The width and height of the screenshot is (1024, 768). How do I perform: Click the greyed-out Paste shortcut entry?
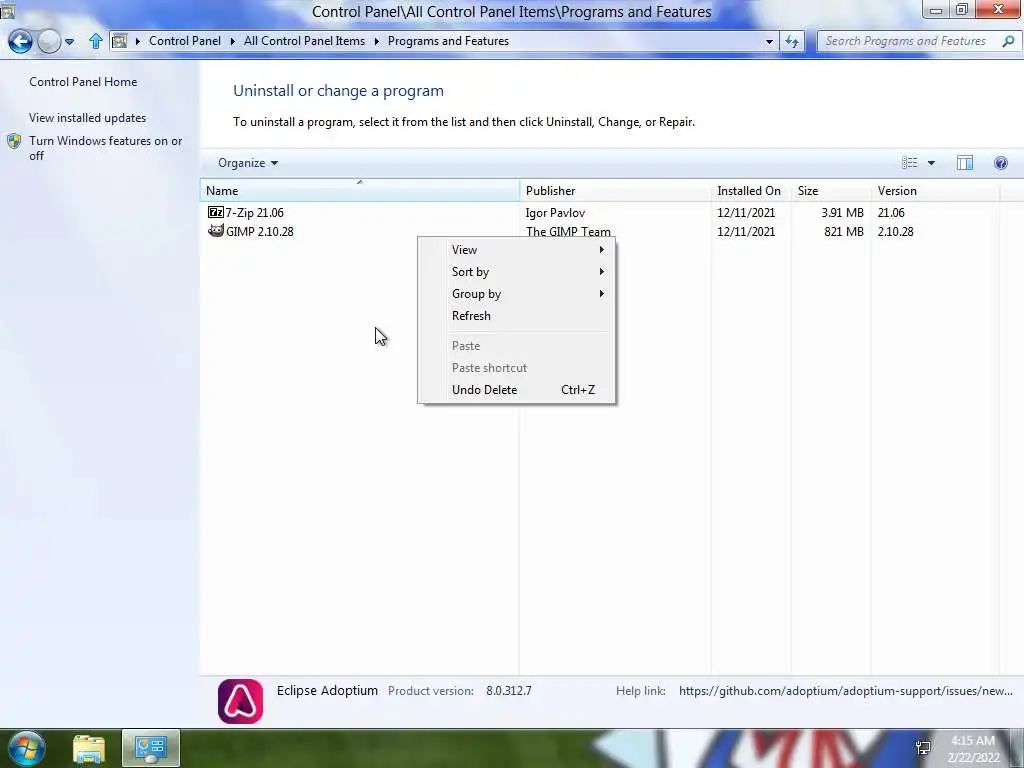516,368
